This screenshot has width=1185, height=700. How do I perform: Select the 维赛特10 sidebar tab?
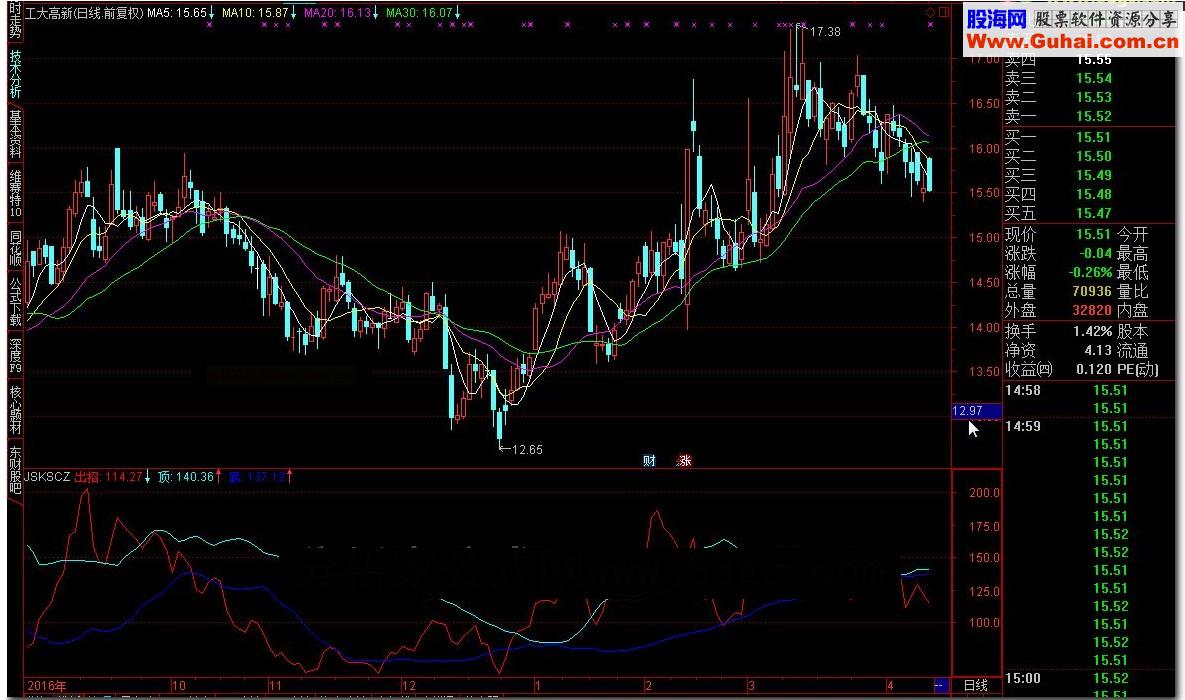pyautogui.click(x=15, y=194)
